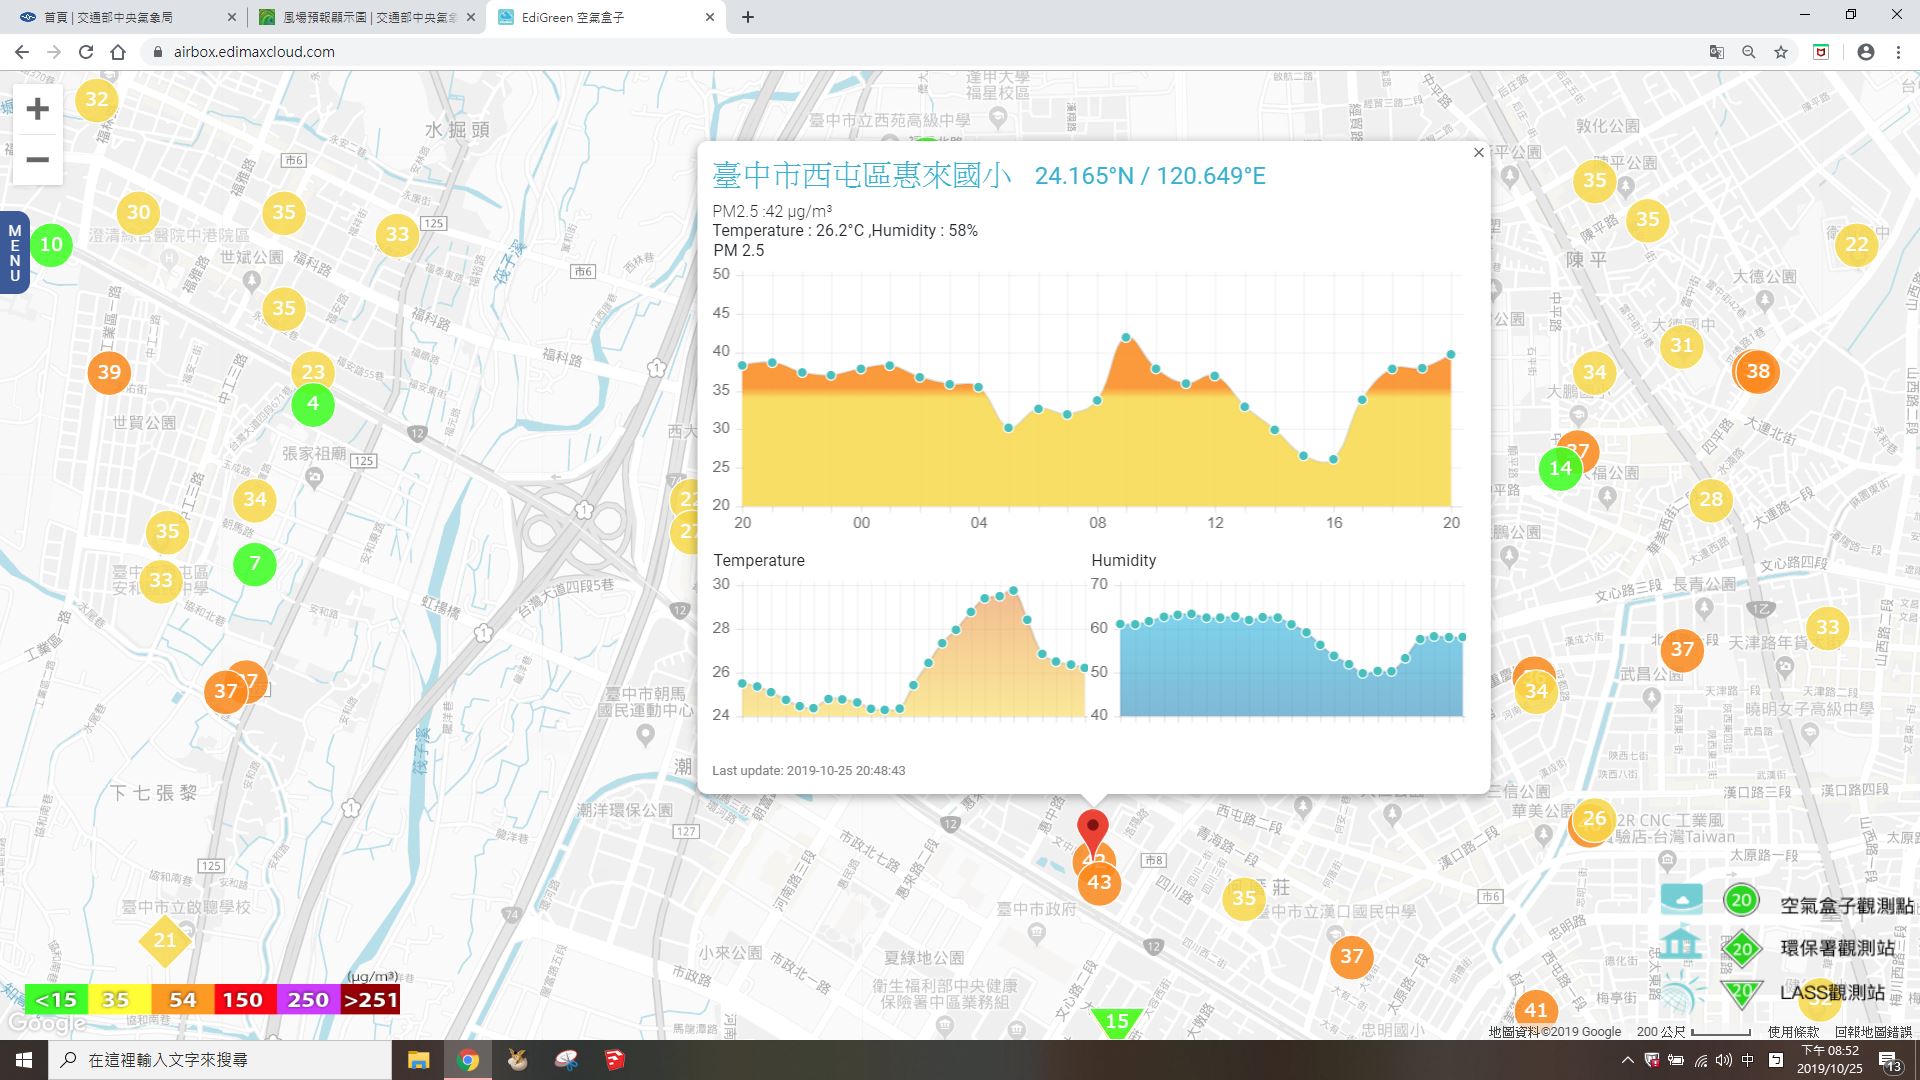1920x1080 pixels.
Task: Toggle EPA stations via building icon
Action: pos(1681,944)
